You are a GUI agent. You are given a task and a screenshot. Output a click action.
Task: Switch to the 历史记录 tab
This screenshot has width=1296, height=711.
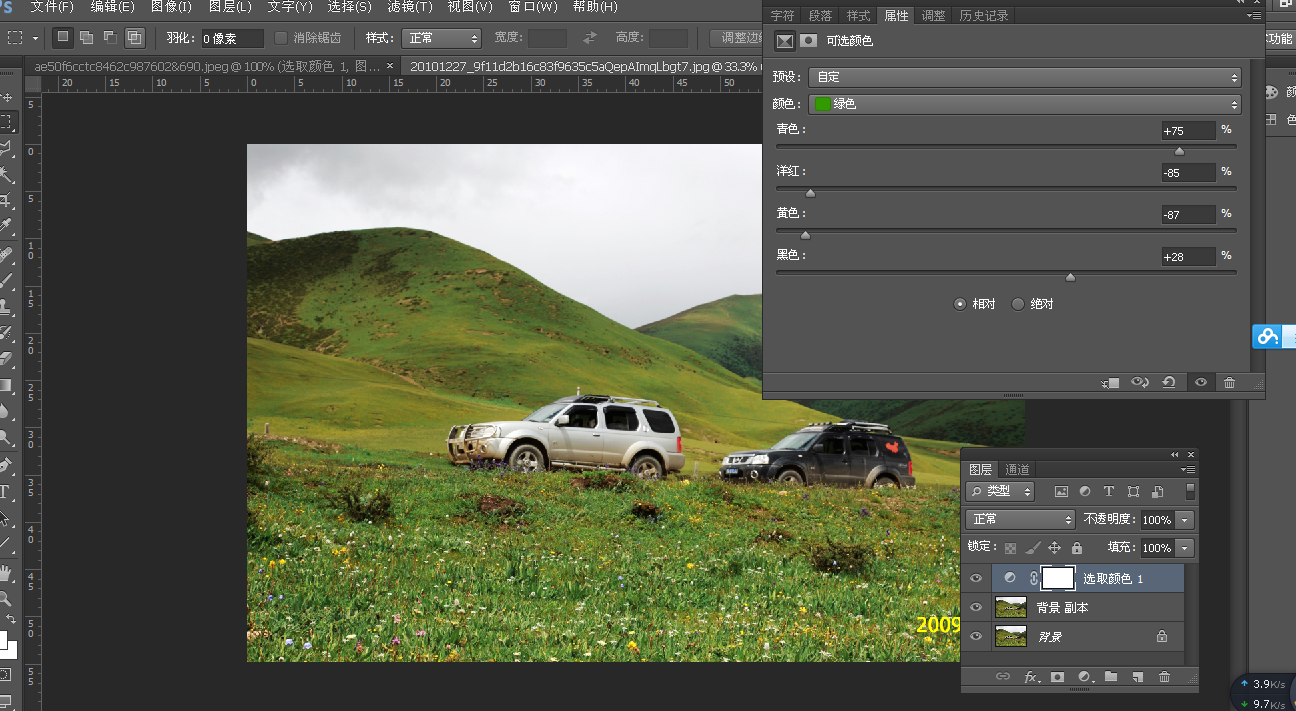[984, 15]
